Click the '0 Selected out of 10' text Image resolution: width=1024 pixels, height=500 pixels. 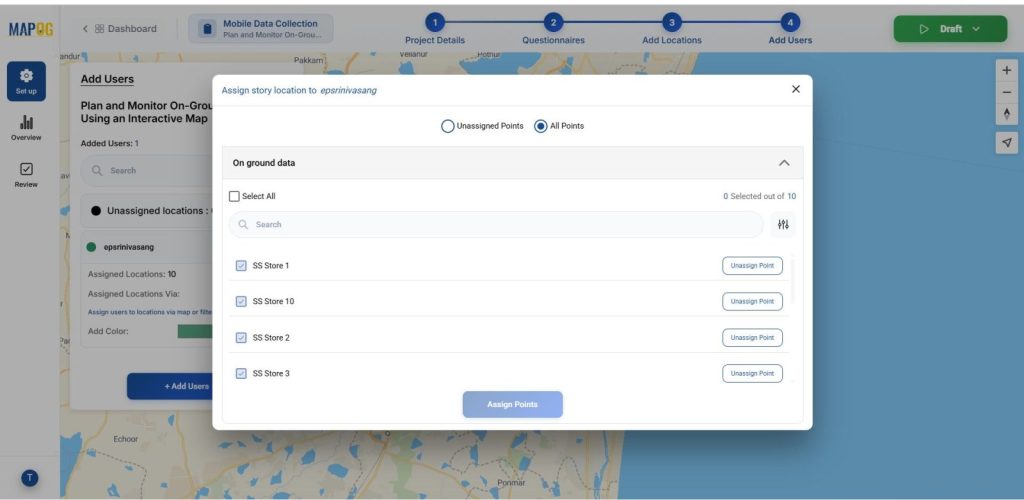click(760, 196)
